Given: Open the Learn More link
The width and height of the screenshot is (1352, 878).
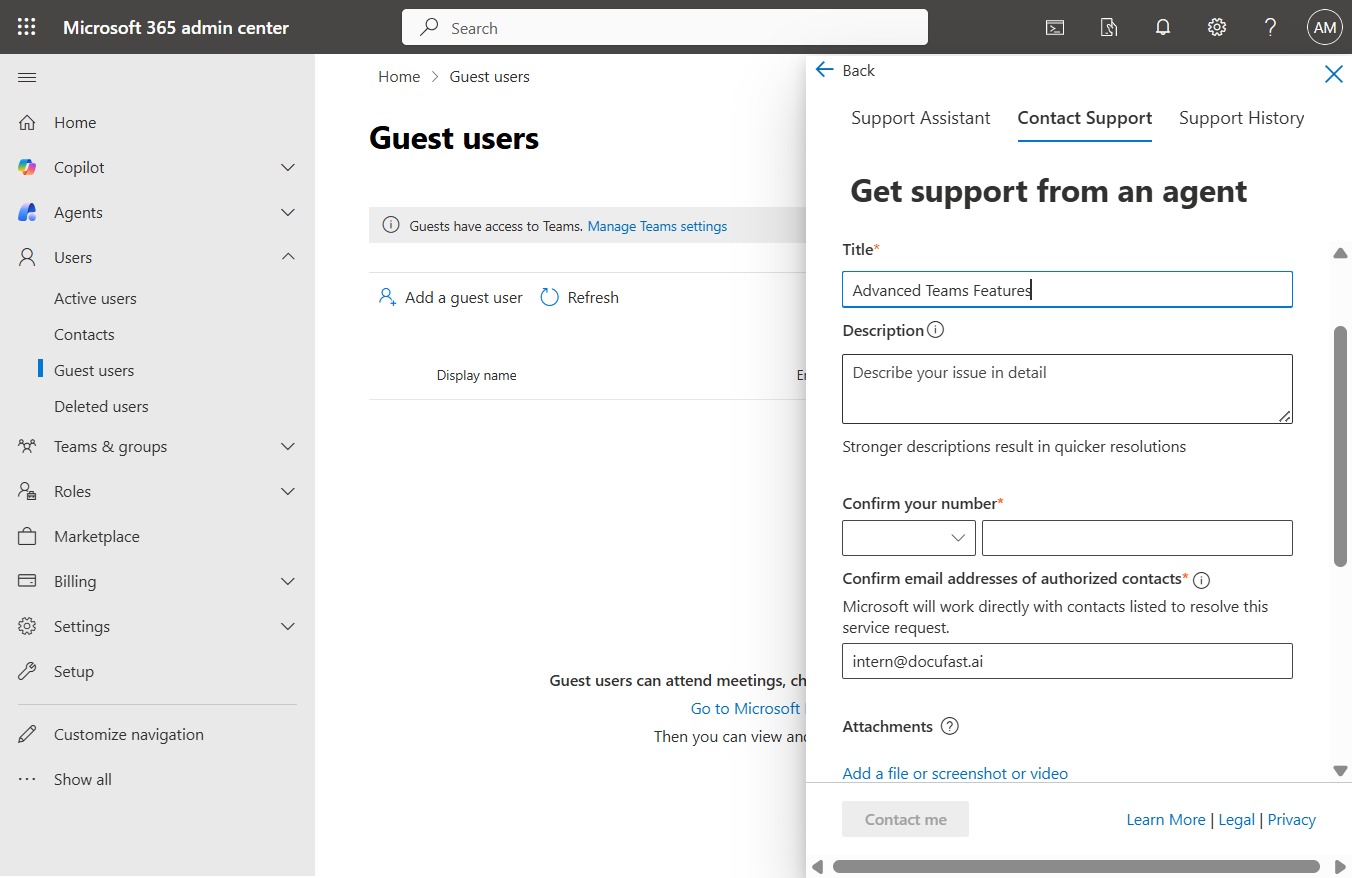Looking at the screenshot, I should coord(1166,819).
